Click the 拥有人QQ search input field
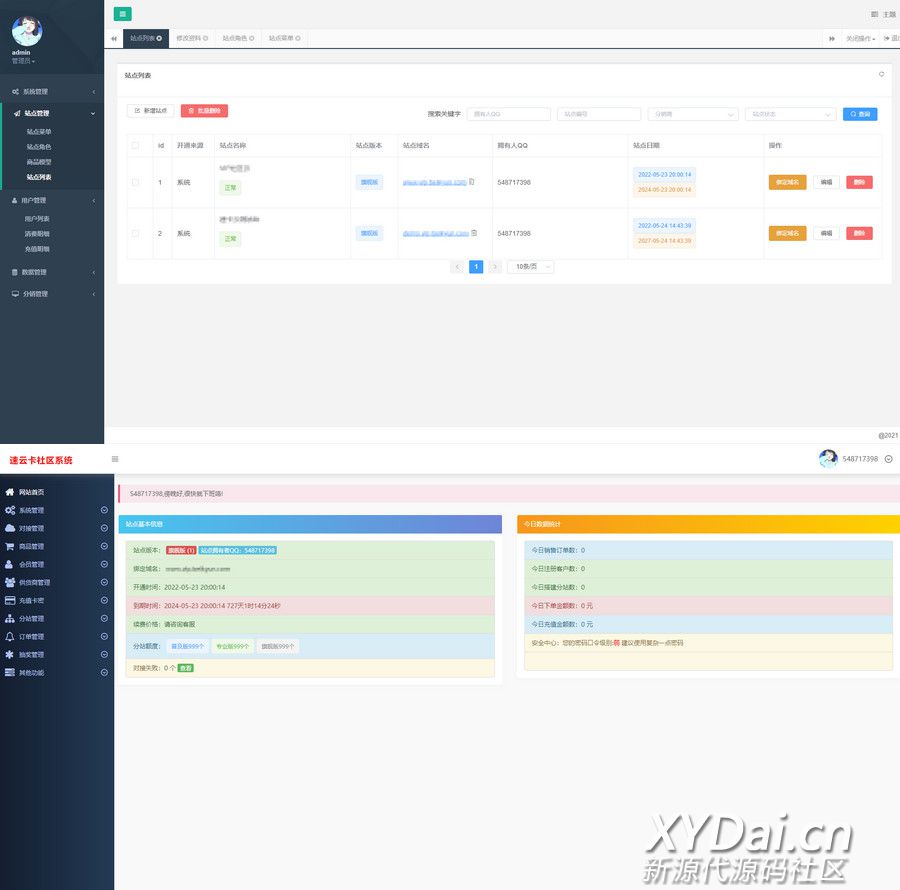The width and height of the screenshot is (900, 890). tap(508, 114)
